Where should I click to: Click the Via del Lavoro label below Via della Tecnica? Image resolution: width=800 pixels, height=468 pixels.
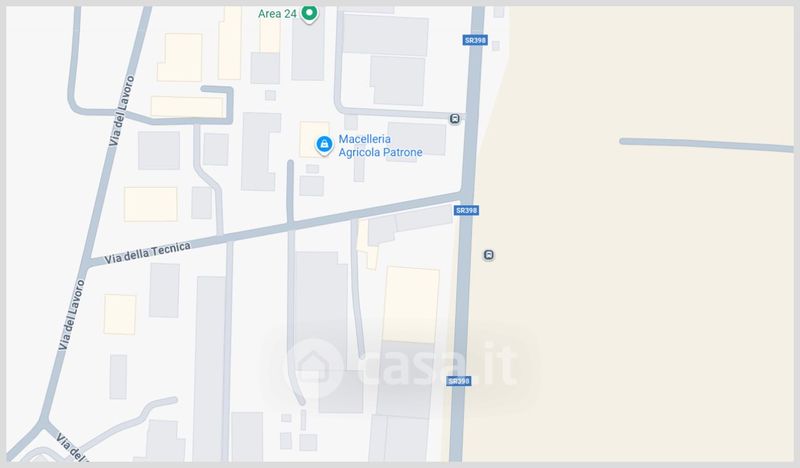[x=71, y=315]
